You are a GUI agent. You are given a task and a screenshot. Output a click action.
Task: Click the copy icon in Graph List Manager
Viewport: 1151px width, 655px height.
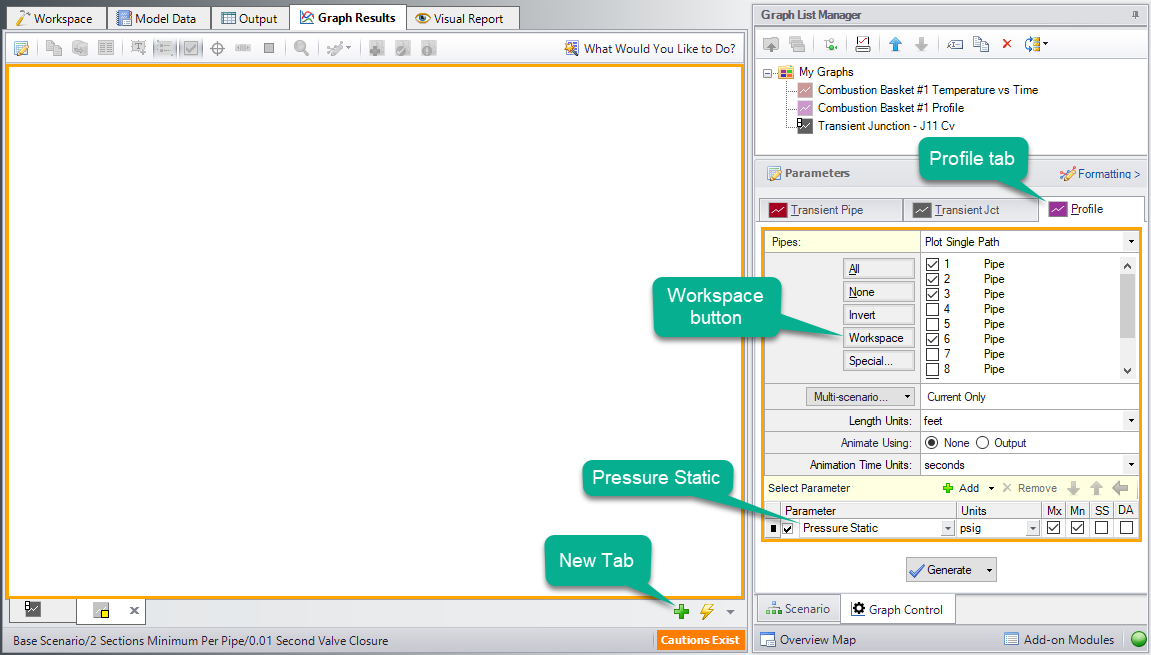point(981,44)
